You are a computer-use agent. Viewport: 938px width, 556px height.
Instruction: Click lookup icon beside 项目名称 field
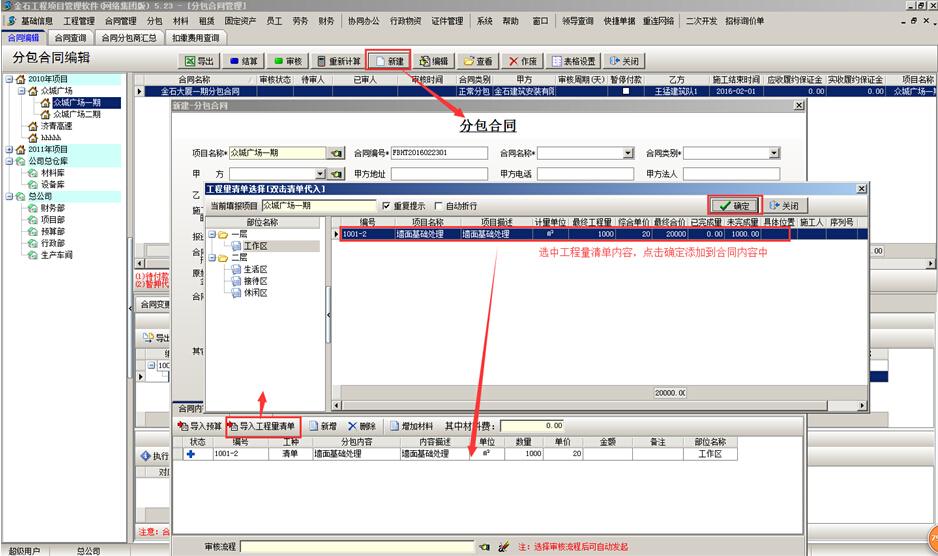point(337,153)
